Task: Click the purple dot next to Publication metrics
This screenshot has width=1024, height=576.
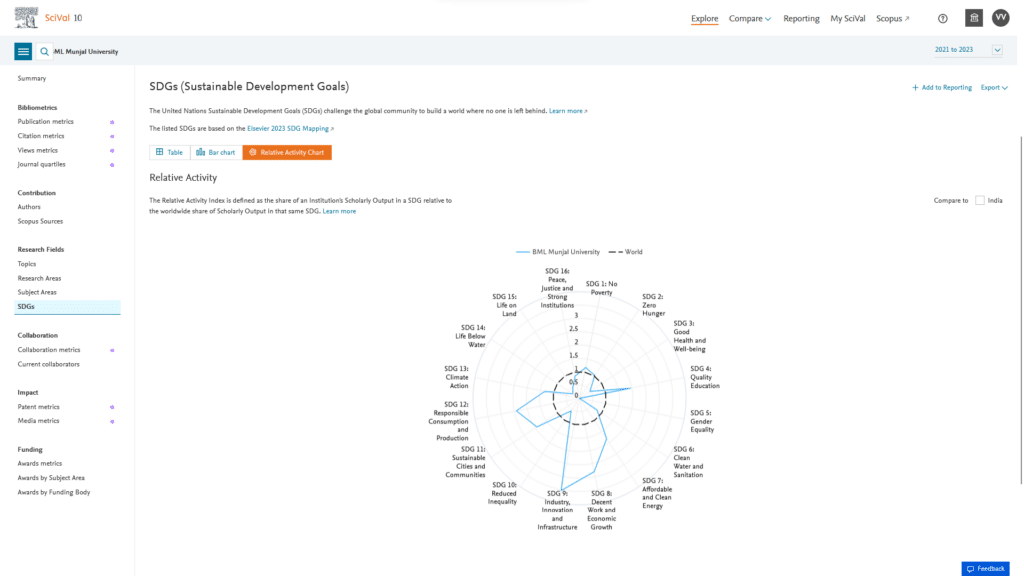Action: 112,122
